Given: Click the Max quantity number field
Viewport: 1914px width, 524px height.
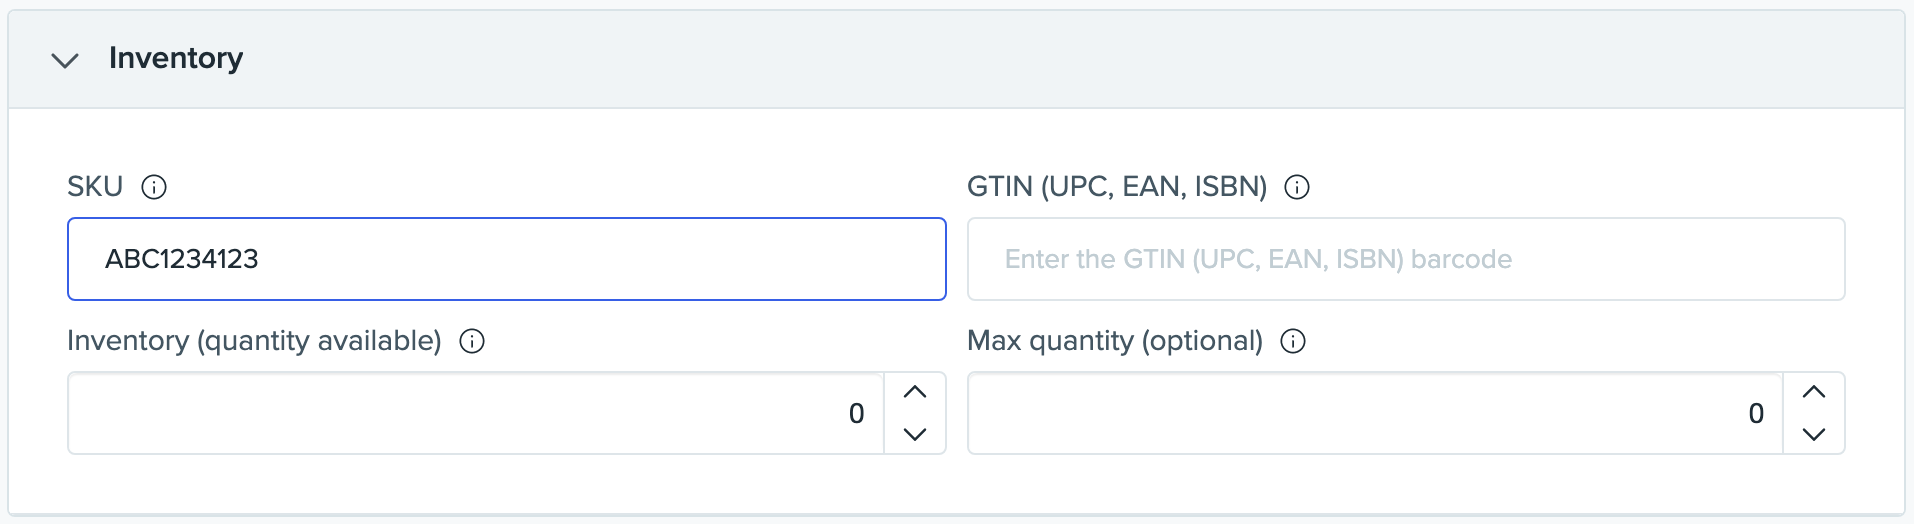Looking at the screenshot, I should (x=1375, y=413).
